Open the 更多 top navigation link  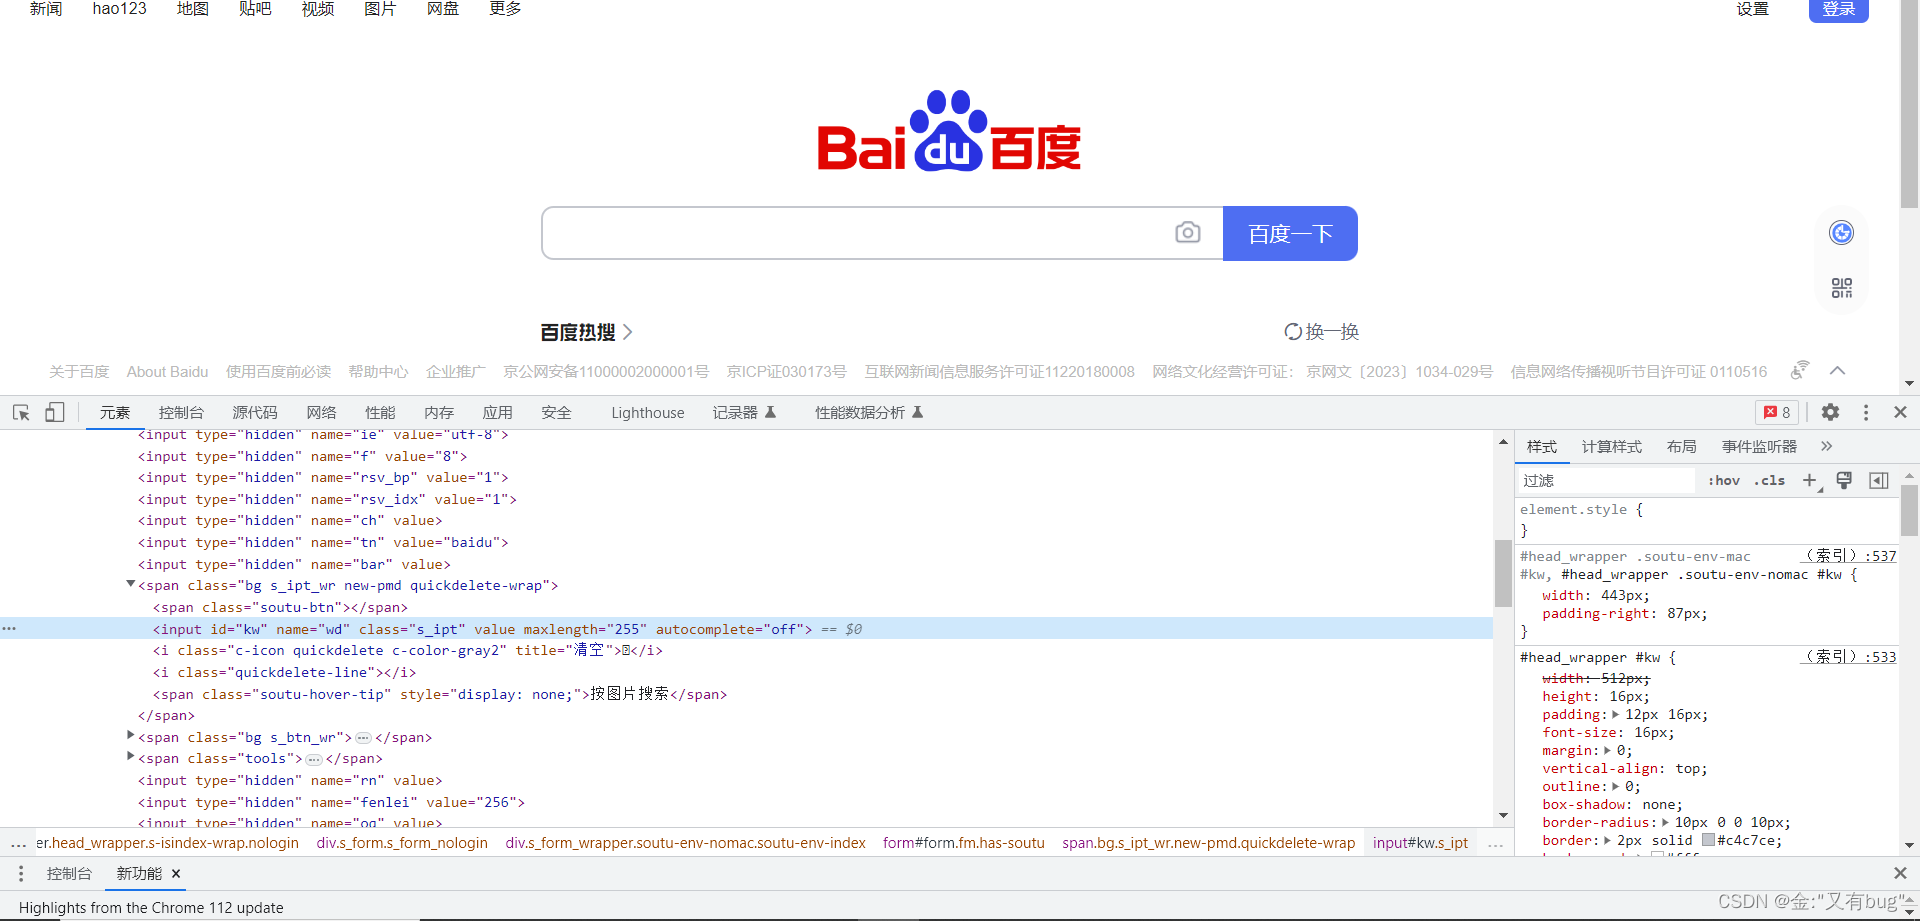(x=505, y=9)
